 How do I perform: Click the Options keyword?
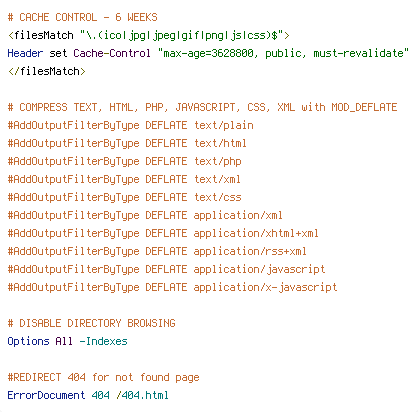pos(28,341)
